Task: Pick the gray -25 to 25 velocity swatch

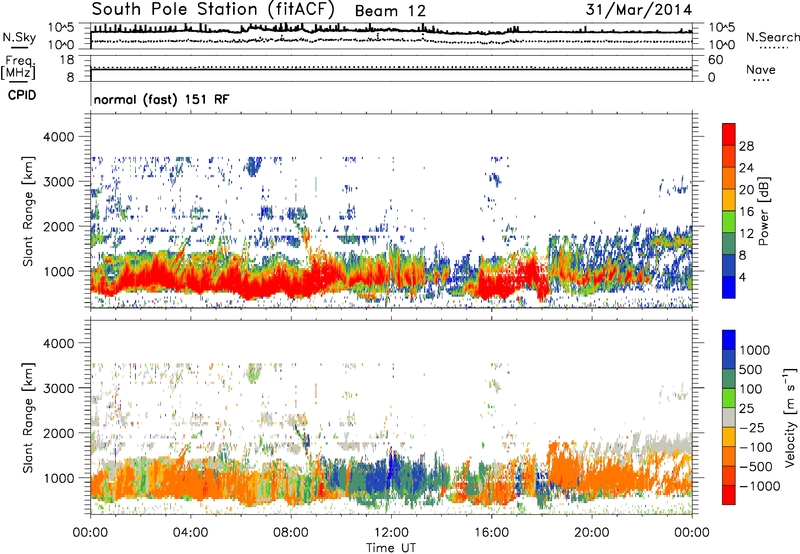Action: coord(729,417)
